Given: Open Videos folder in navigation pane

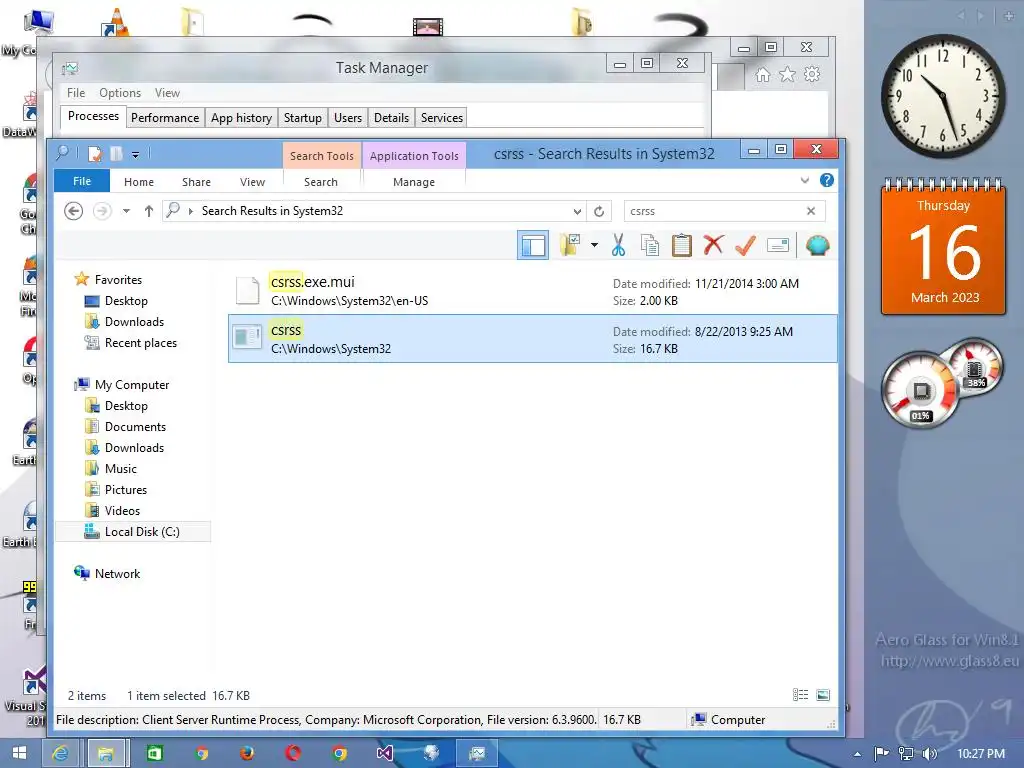Looking at the screenshot, I should (x=122, y=511).
